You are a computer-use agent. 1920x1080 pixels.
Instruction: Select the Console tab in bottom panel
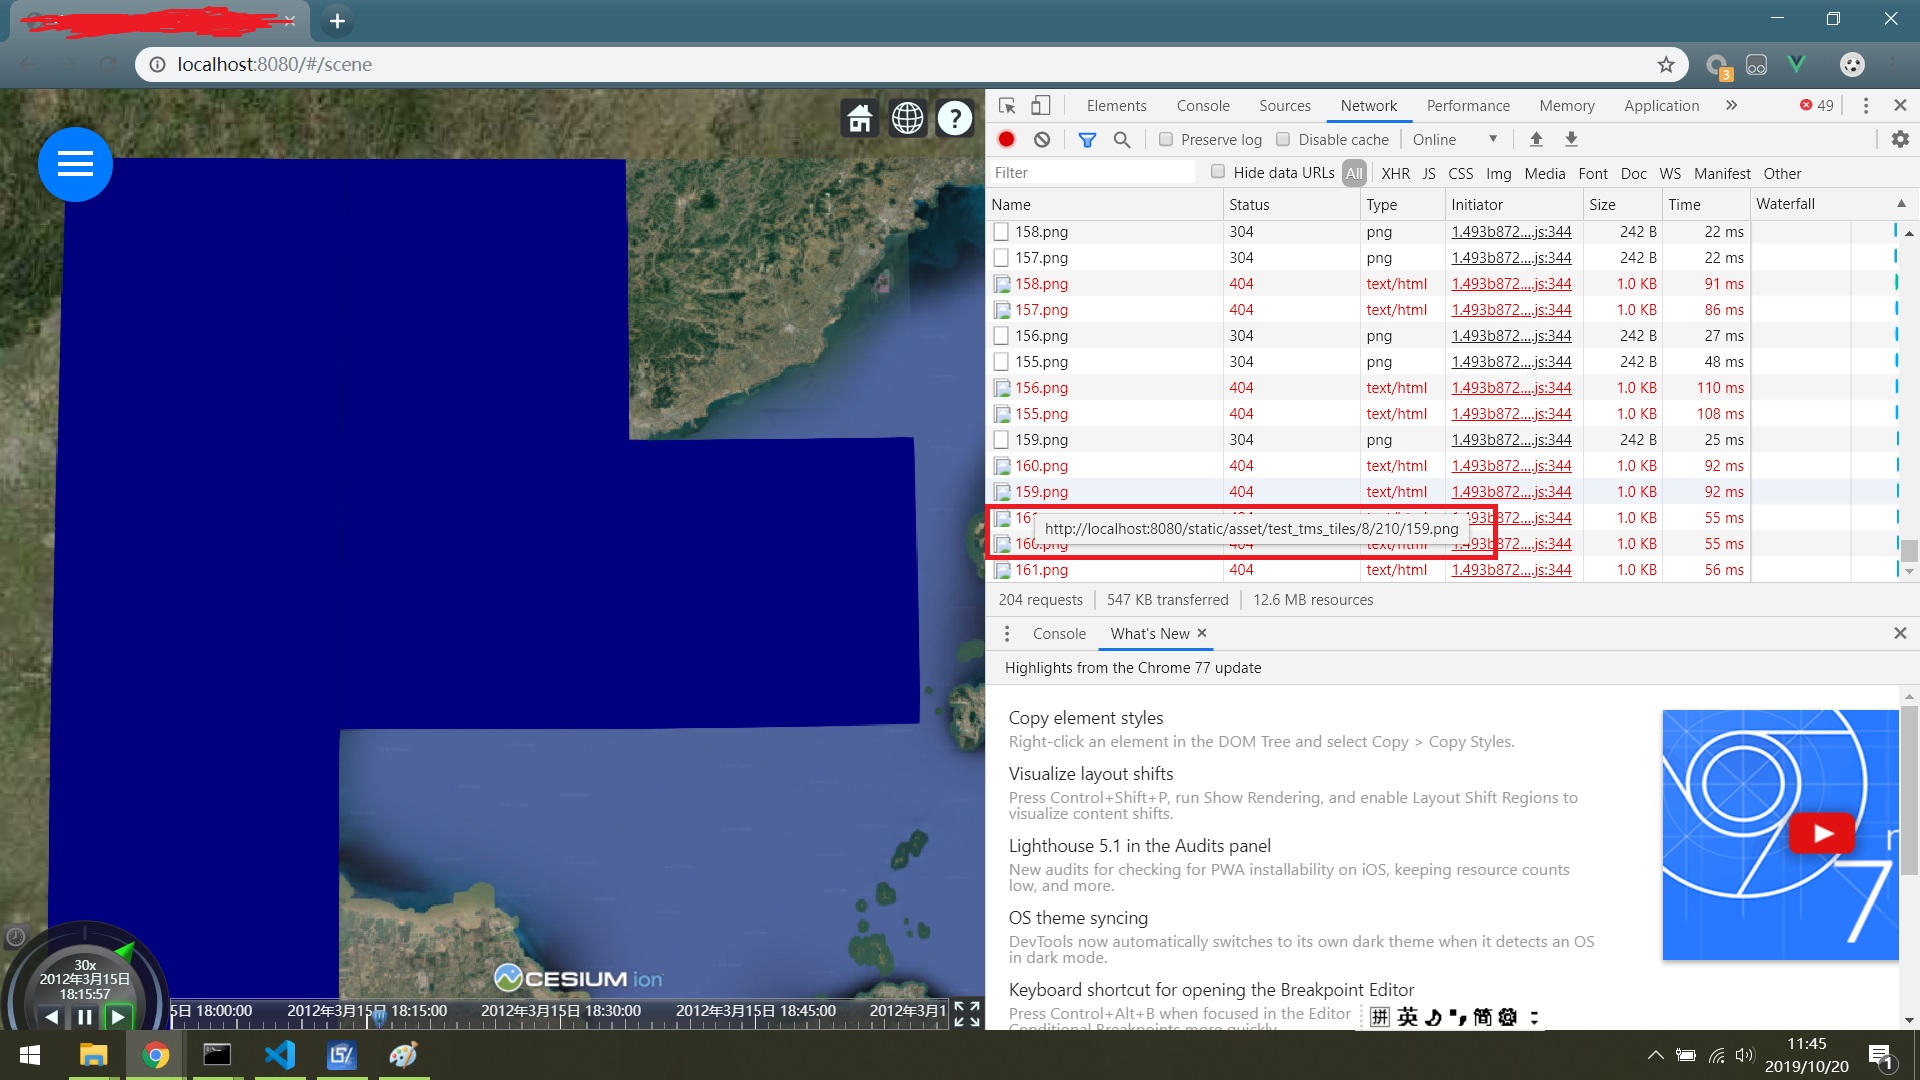tap(1058, 633)
